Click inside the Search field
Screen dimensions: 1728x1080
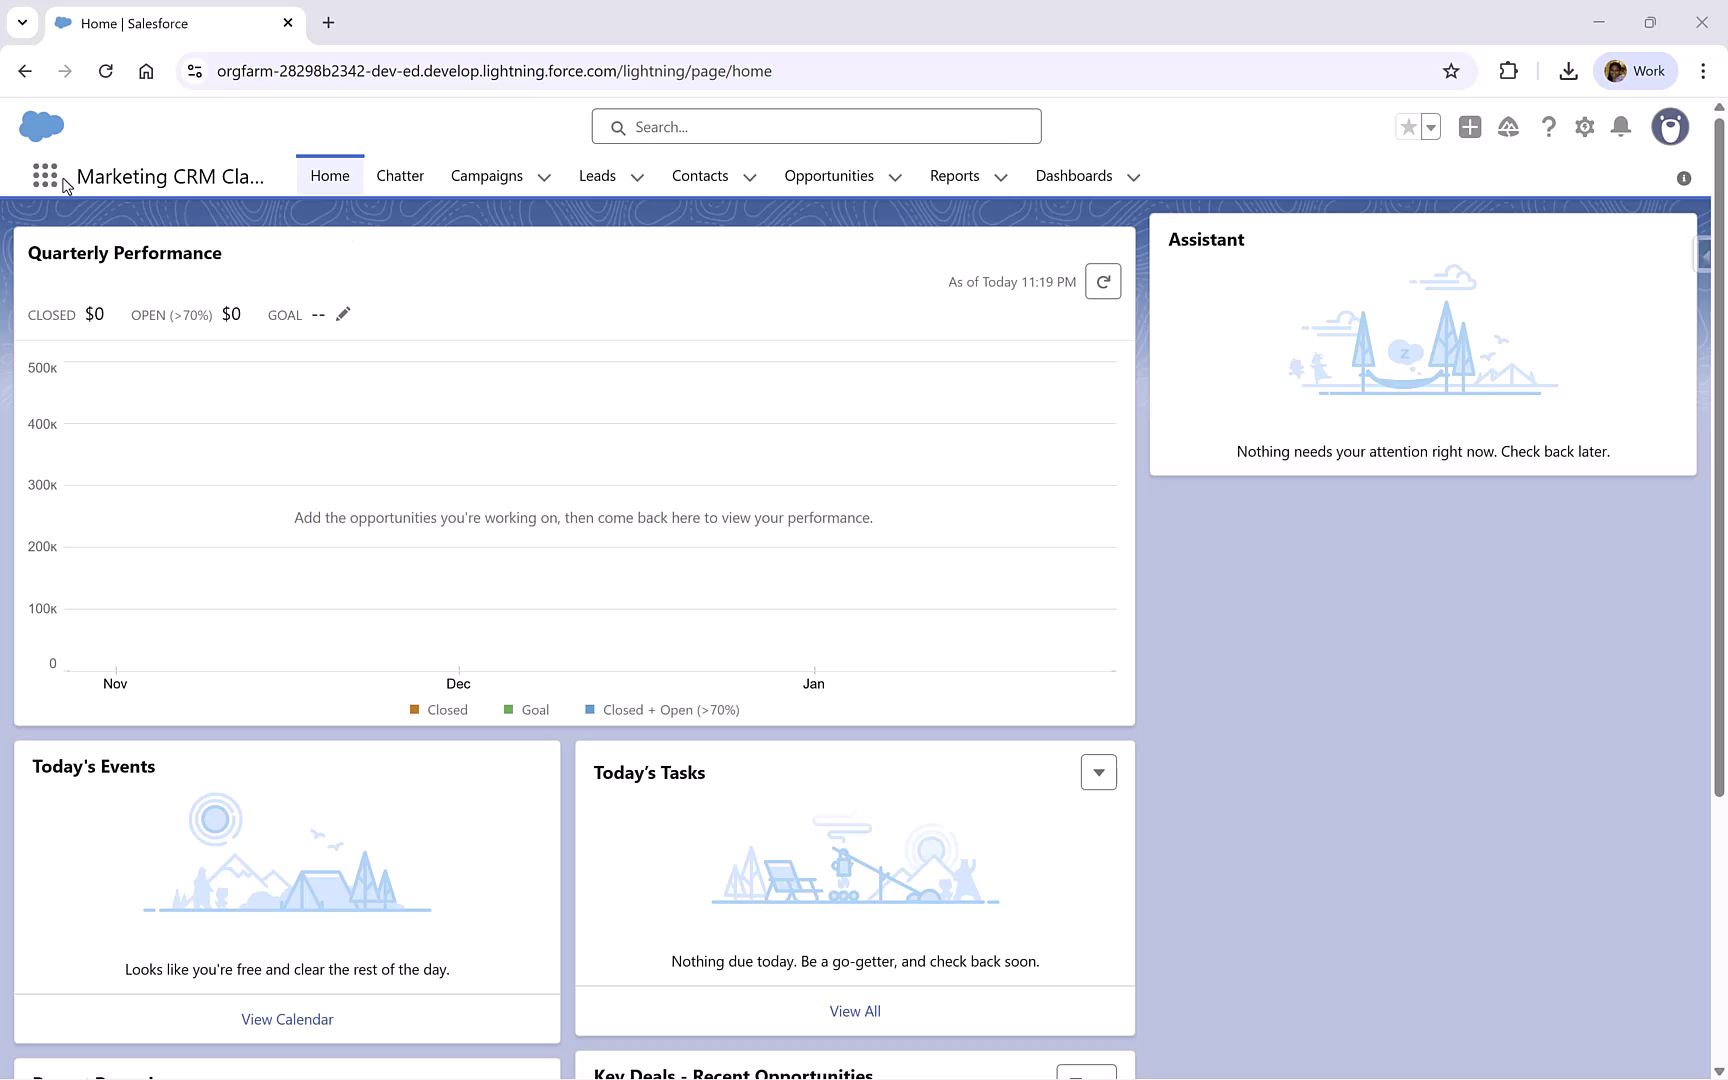[x=816, y=126]
